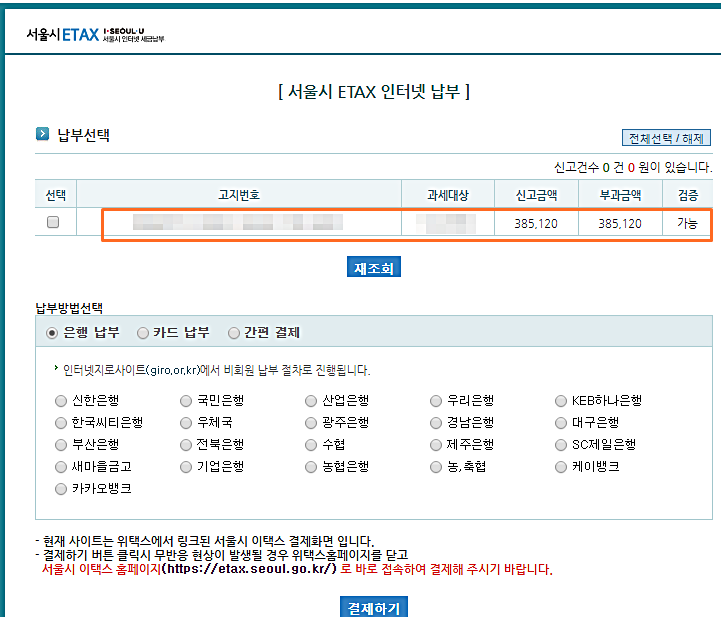This screenshot has height=617, width=721.
Task: Choose 국민은행 as the bank
Action: coord(186,401)
